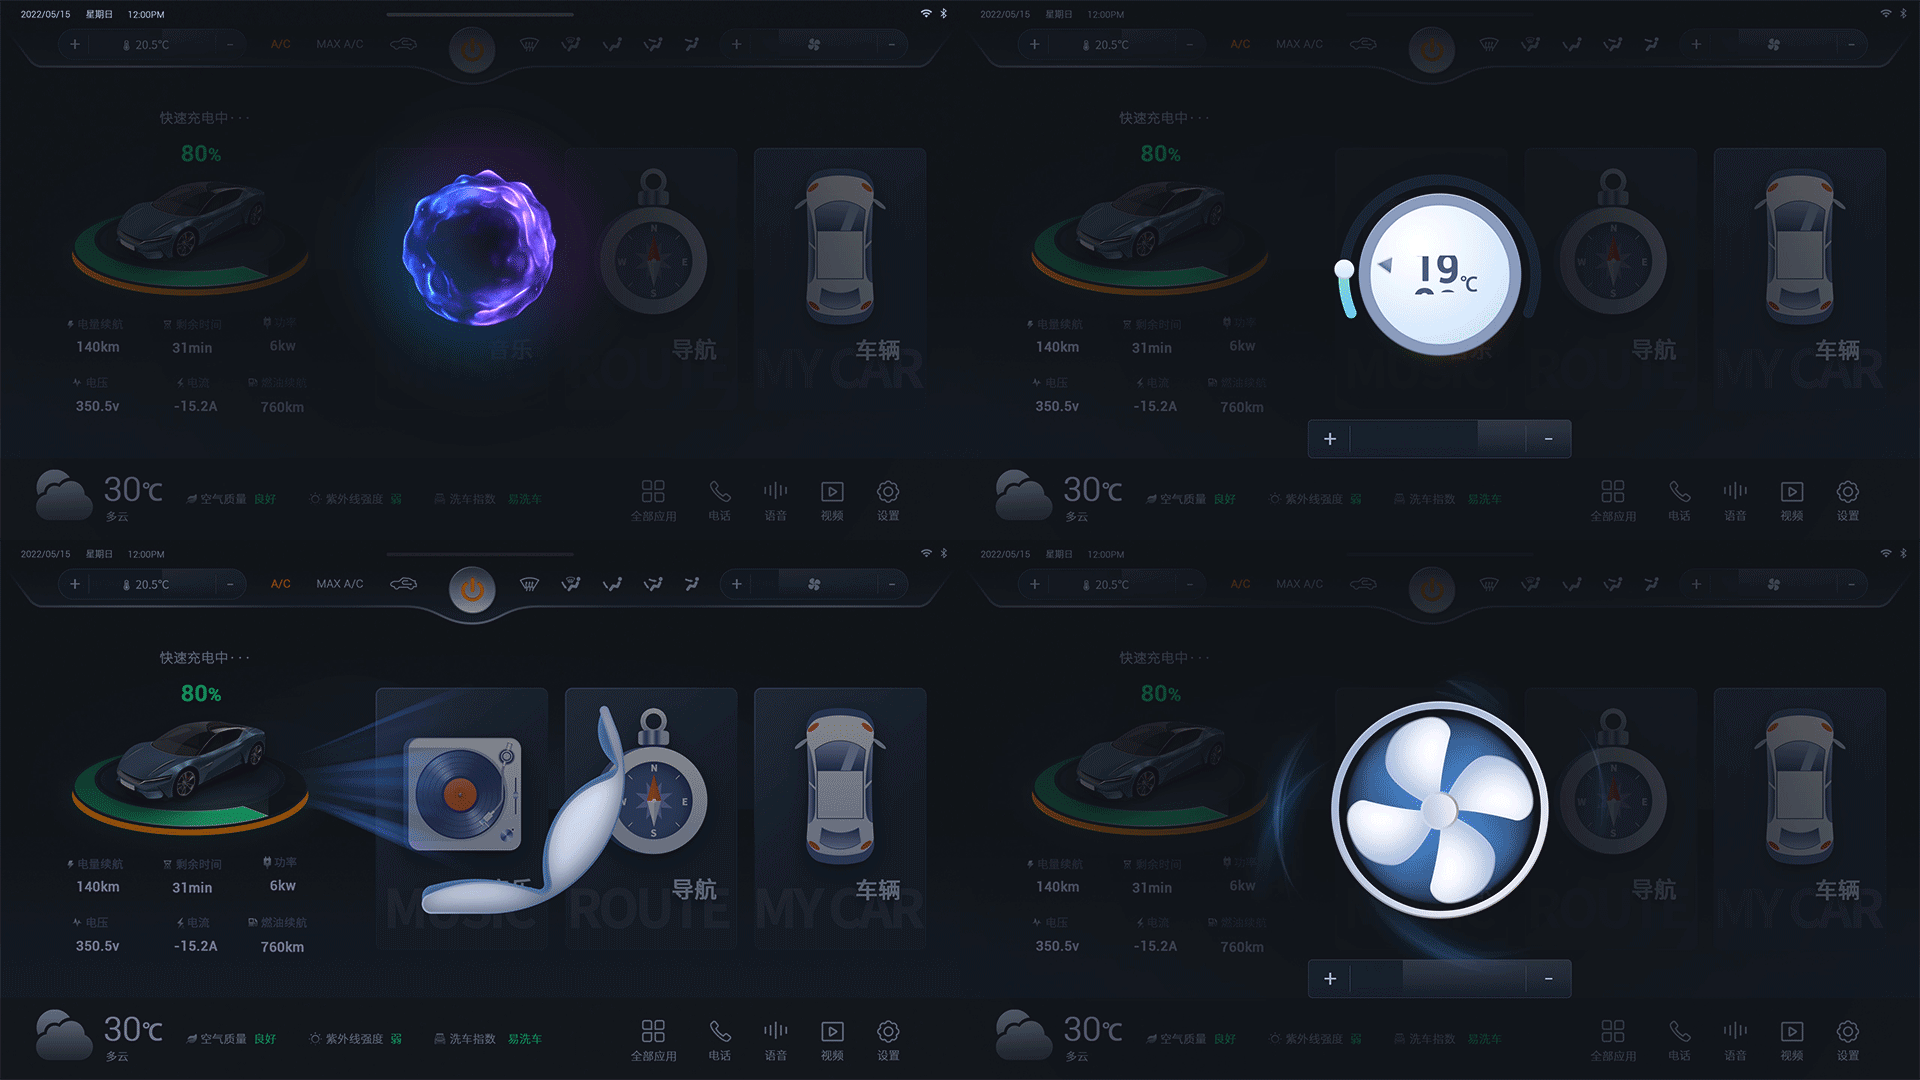Open 视频 video on the turntable screen
The height and width of the screenshot is (1080, 1920).
click(x=832, y=1040)
